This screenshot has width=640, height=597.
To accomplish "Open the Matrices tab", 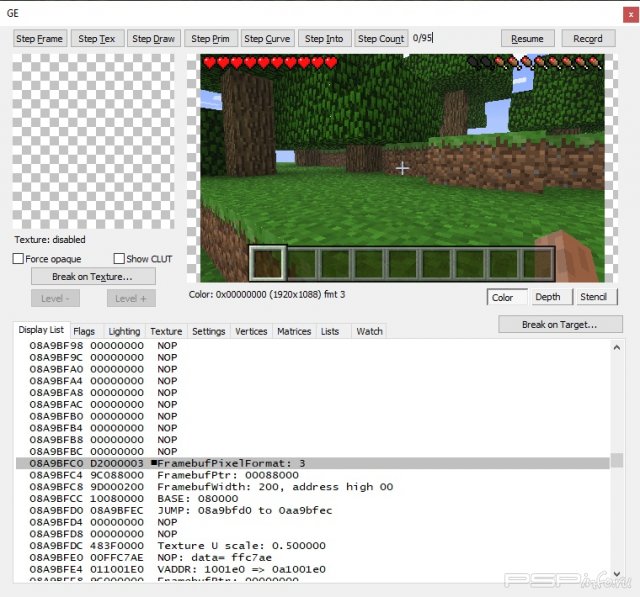I will 293,331.
